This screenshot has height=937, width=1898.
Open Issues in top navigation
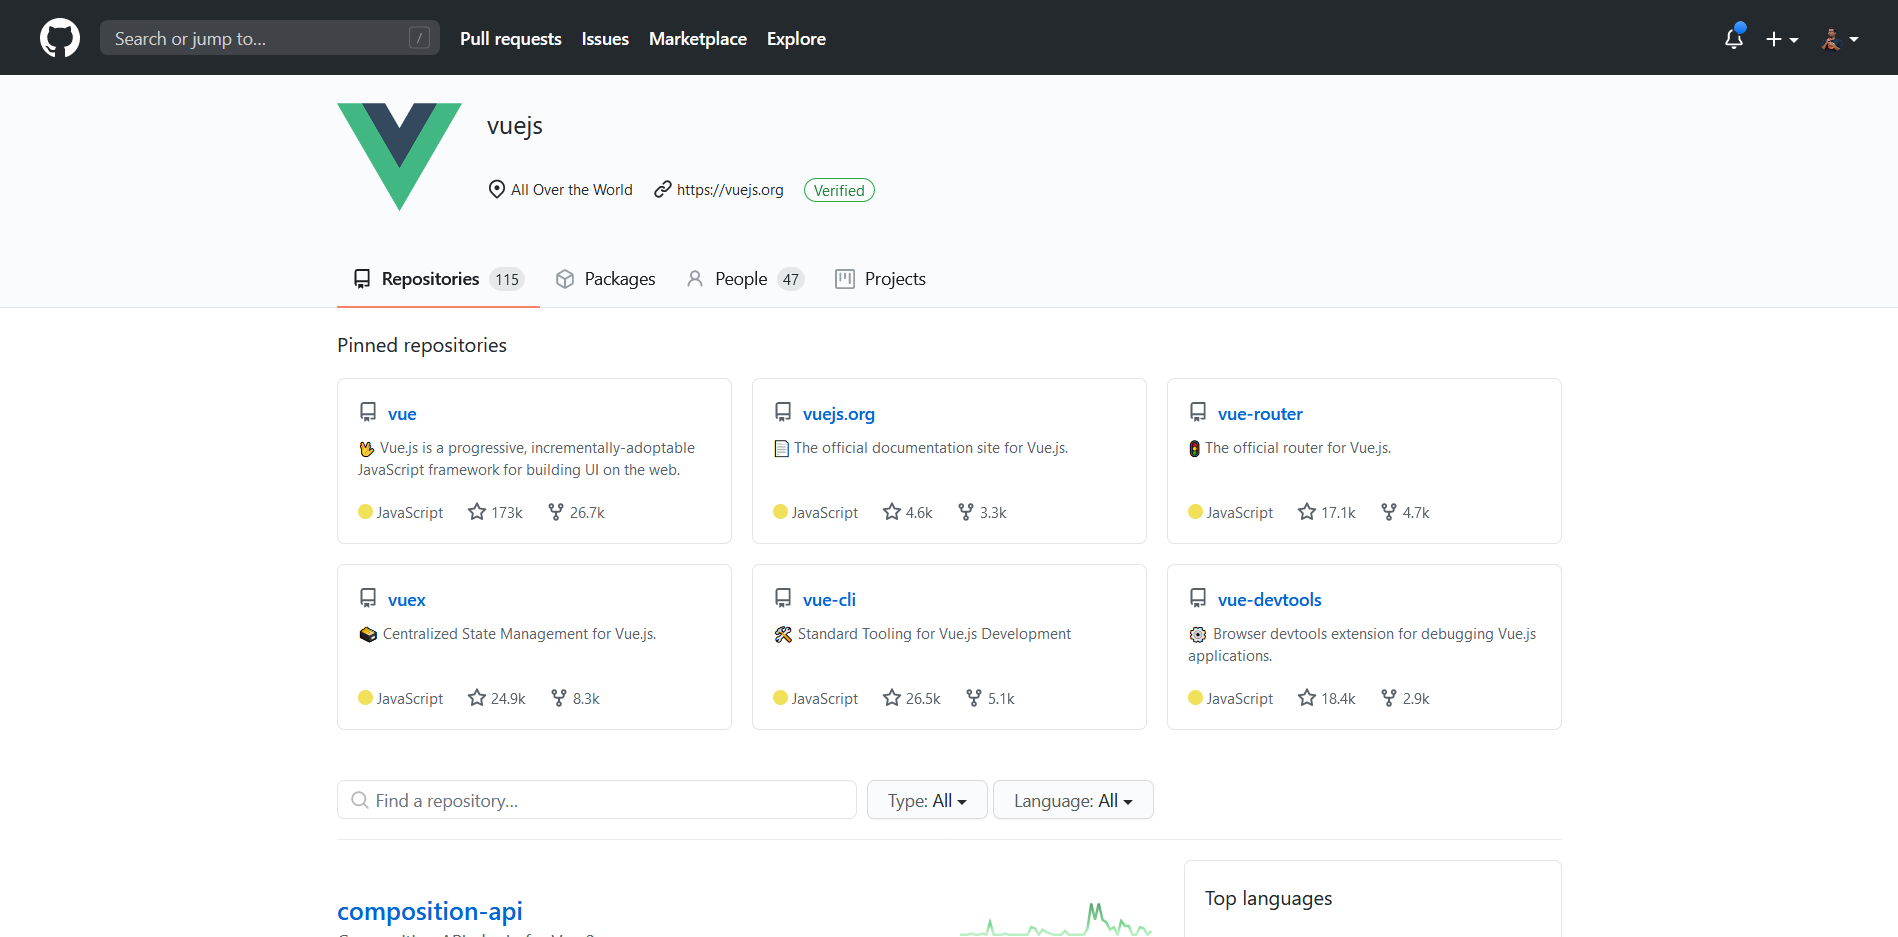[x=605, y=39]
